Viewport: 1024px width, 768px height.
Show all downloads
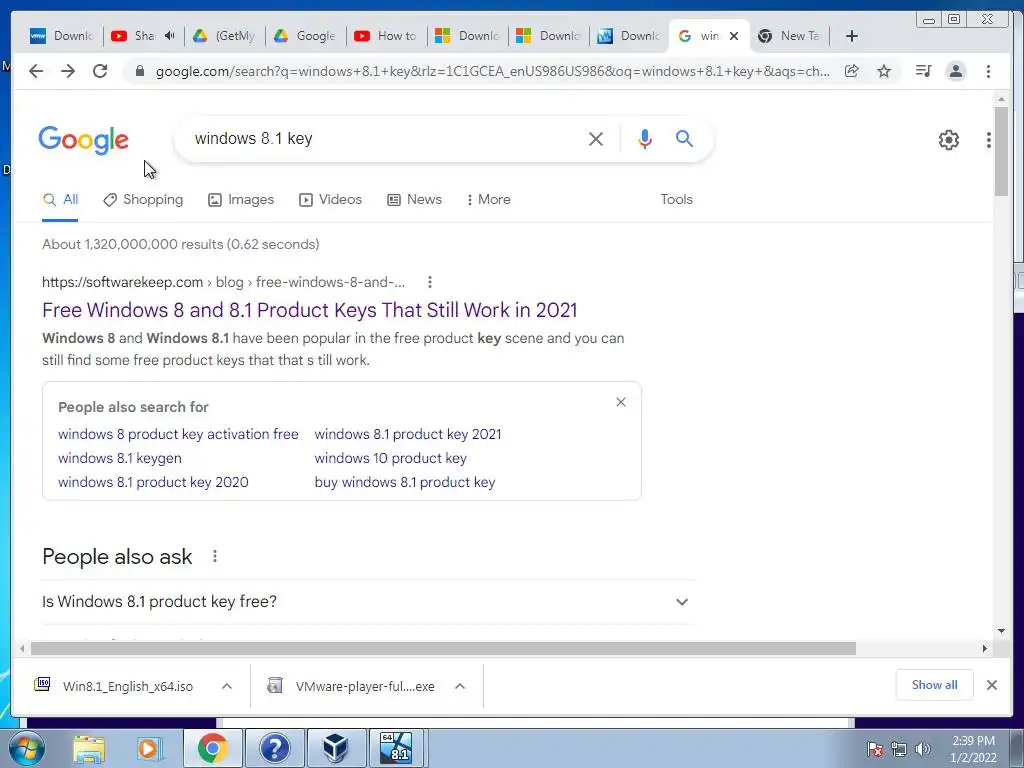(x=935, y=685)
